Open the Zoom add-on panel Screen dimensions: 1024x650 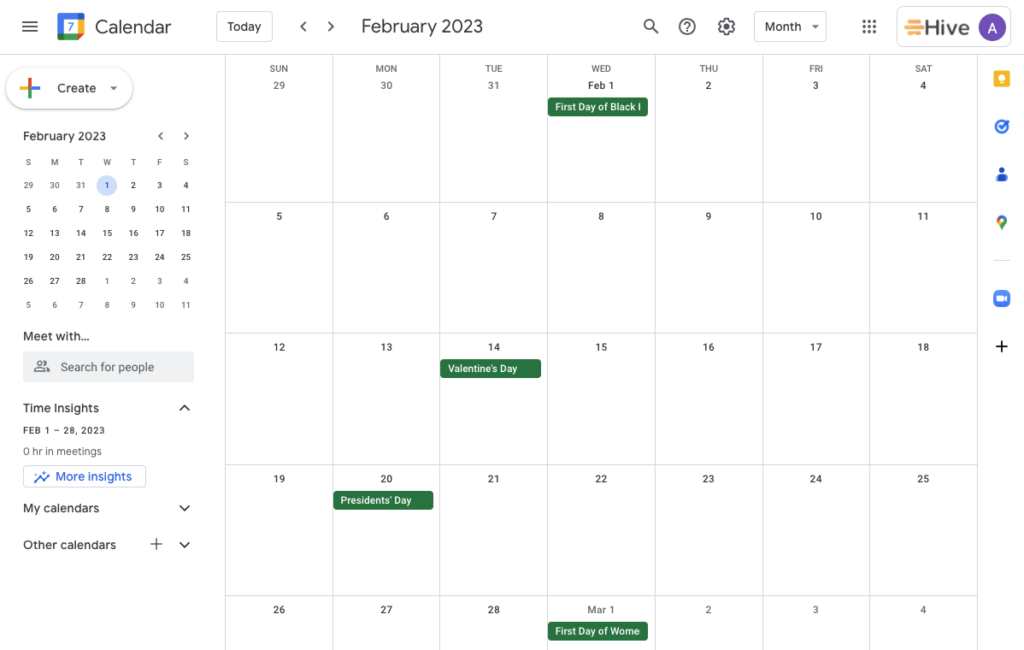1001,298
